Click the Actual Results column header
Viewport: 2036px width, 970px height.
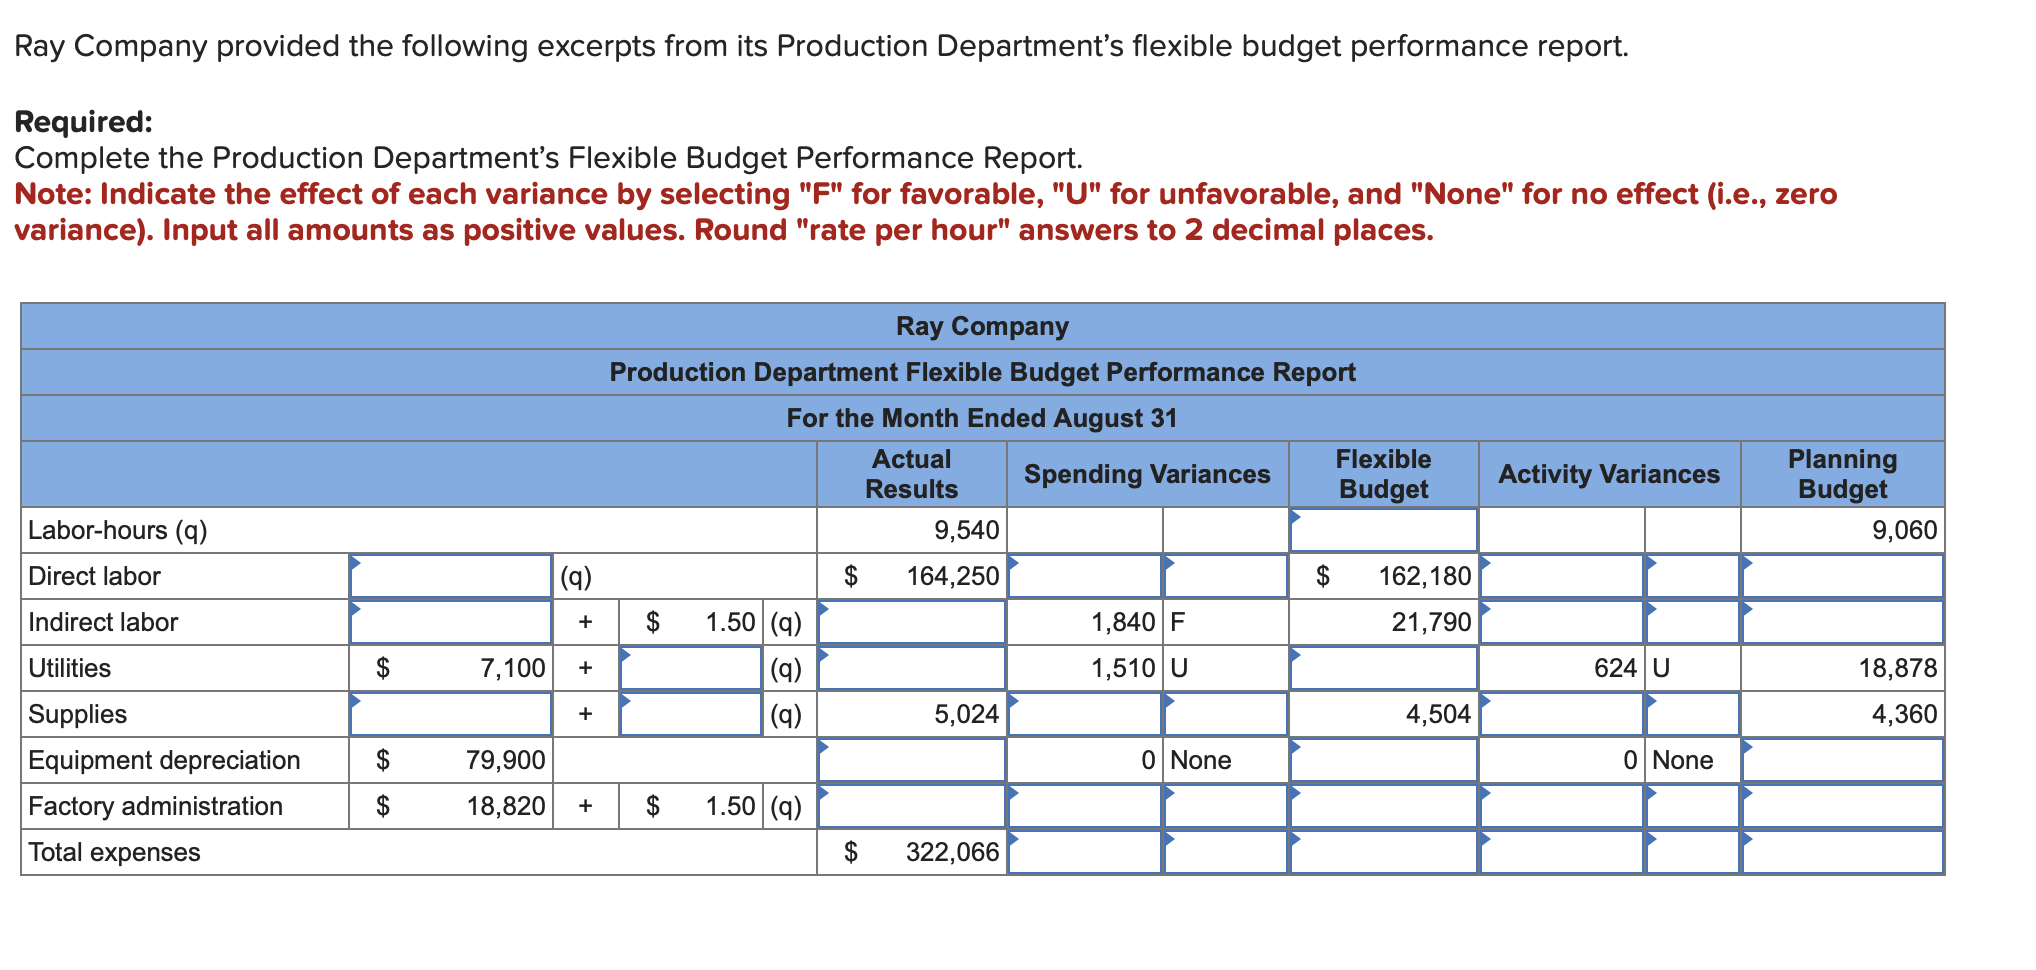click(x=911, y=474)
